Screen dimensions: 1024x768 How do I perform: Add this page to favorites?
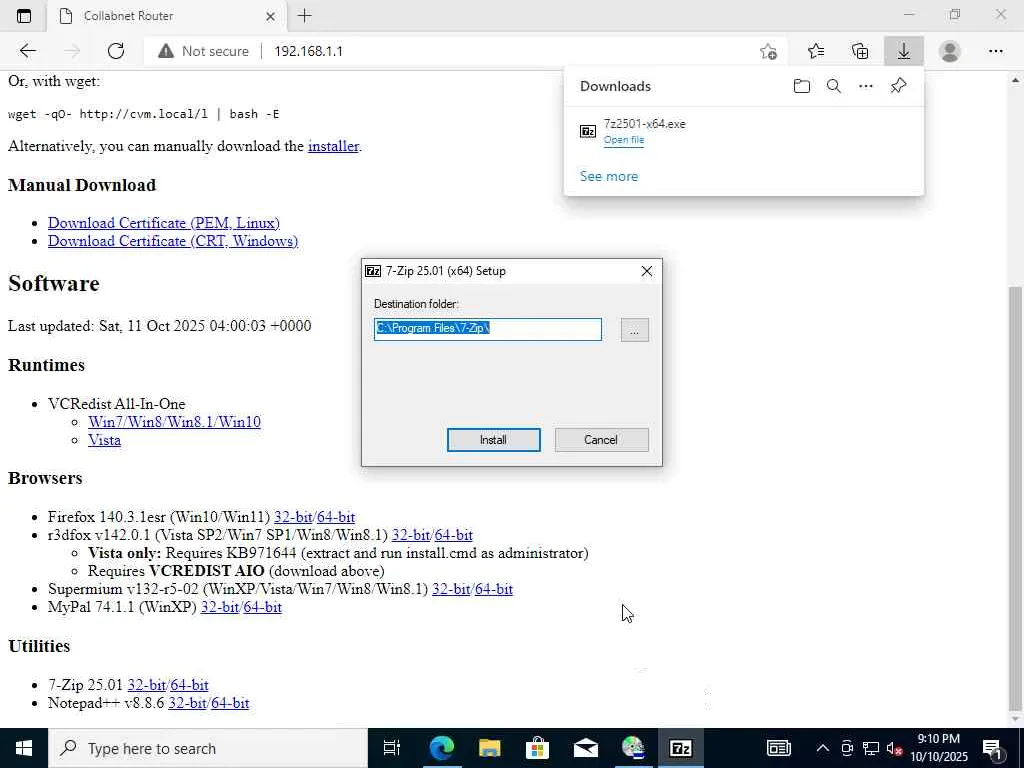coord(769,51)
